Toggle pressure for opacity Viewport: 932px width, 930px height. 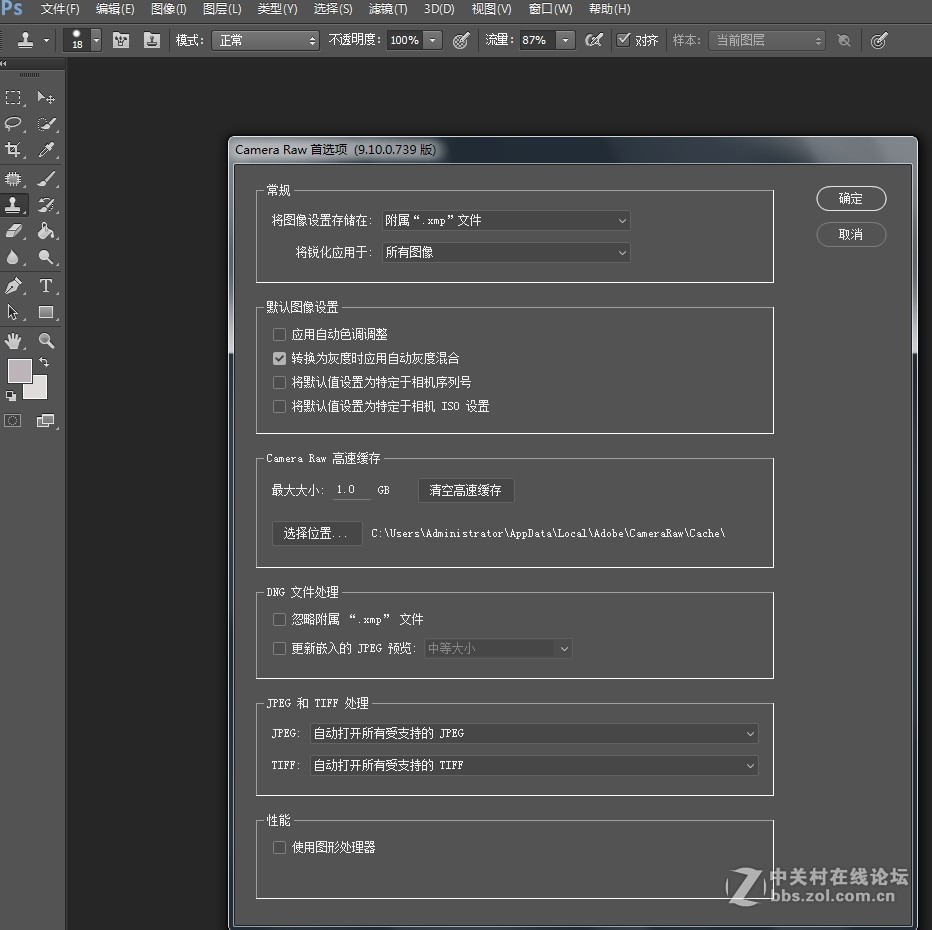461,40
